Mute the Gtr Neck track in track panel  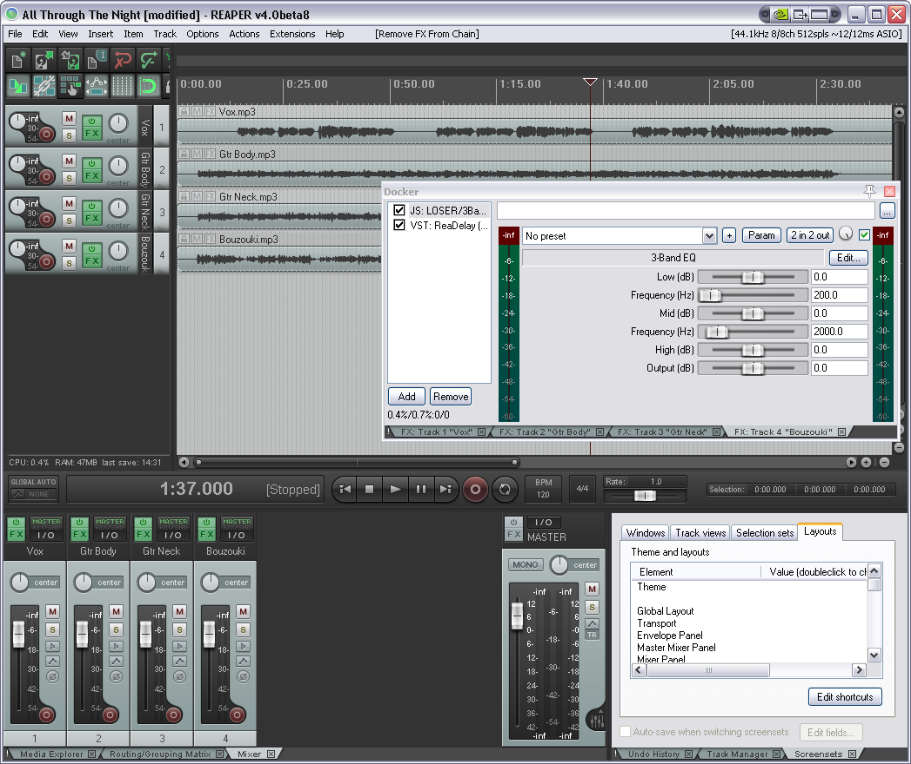pyautogui.click(x=69, y=203)
